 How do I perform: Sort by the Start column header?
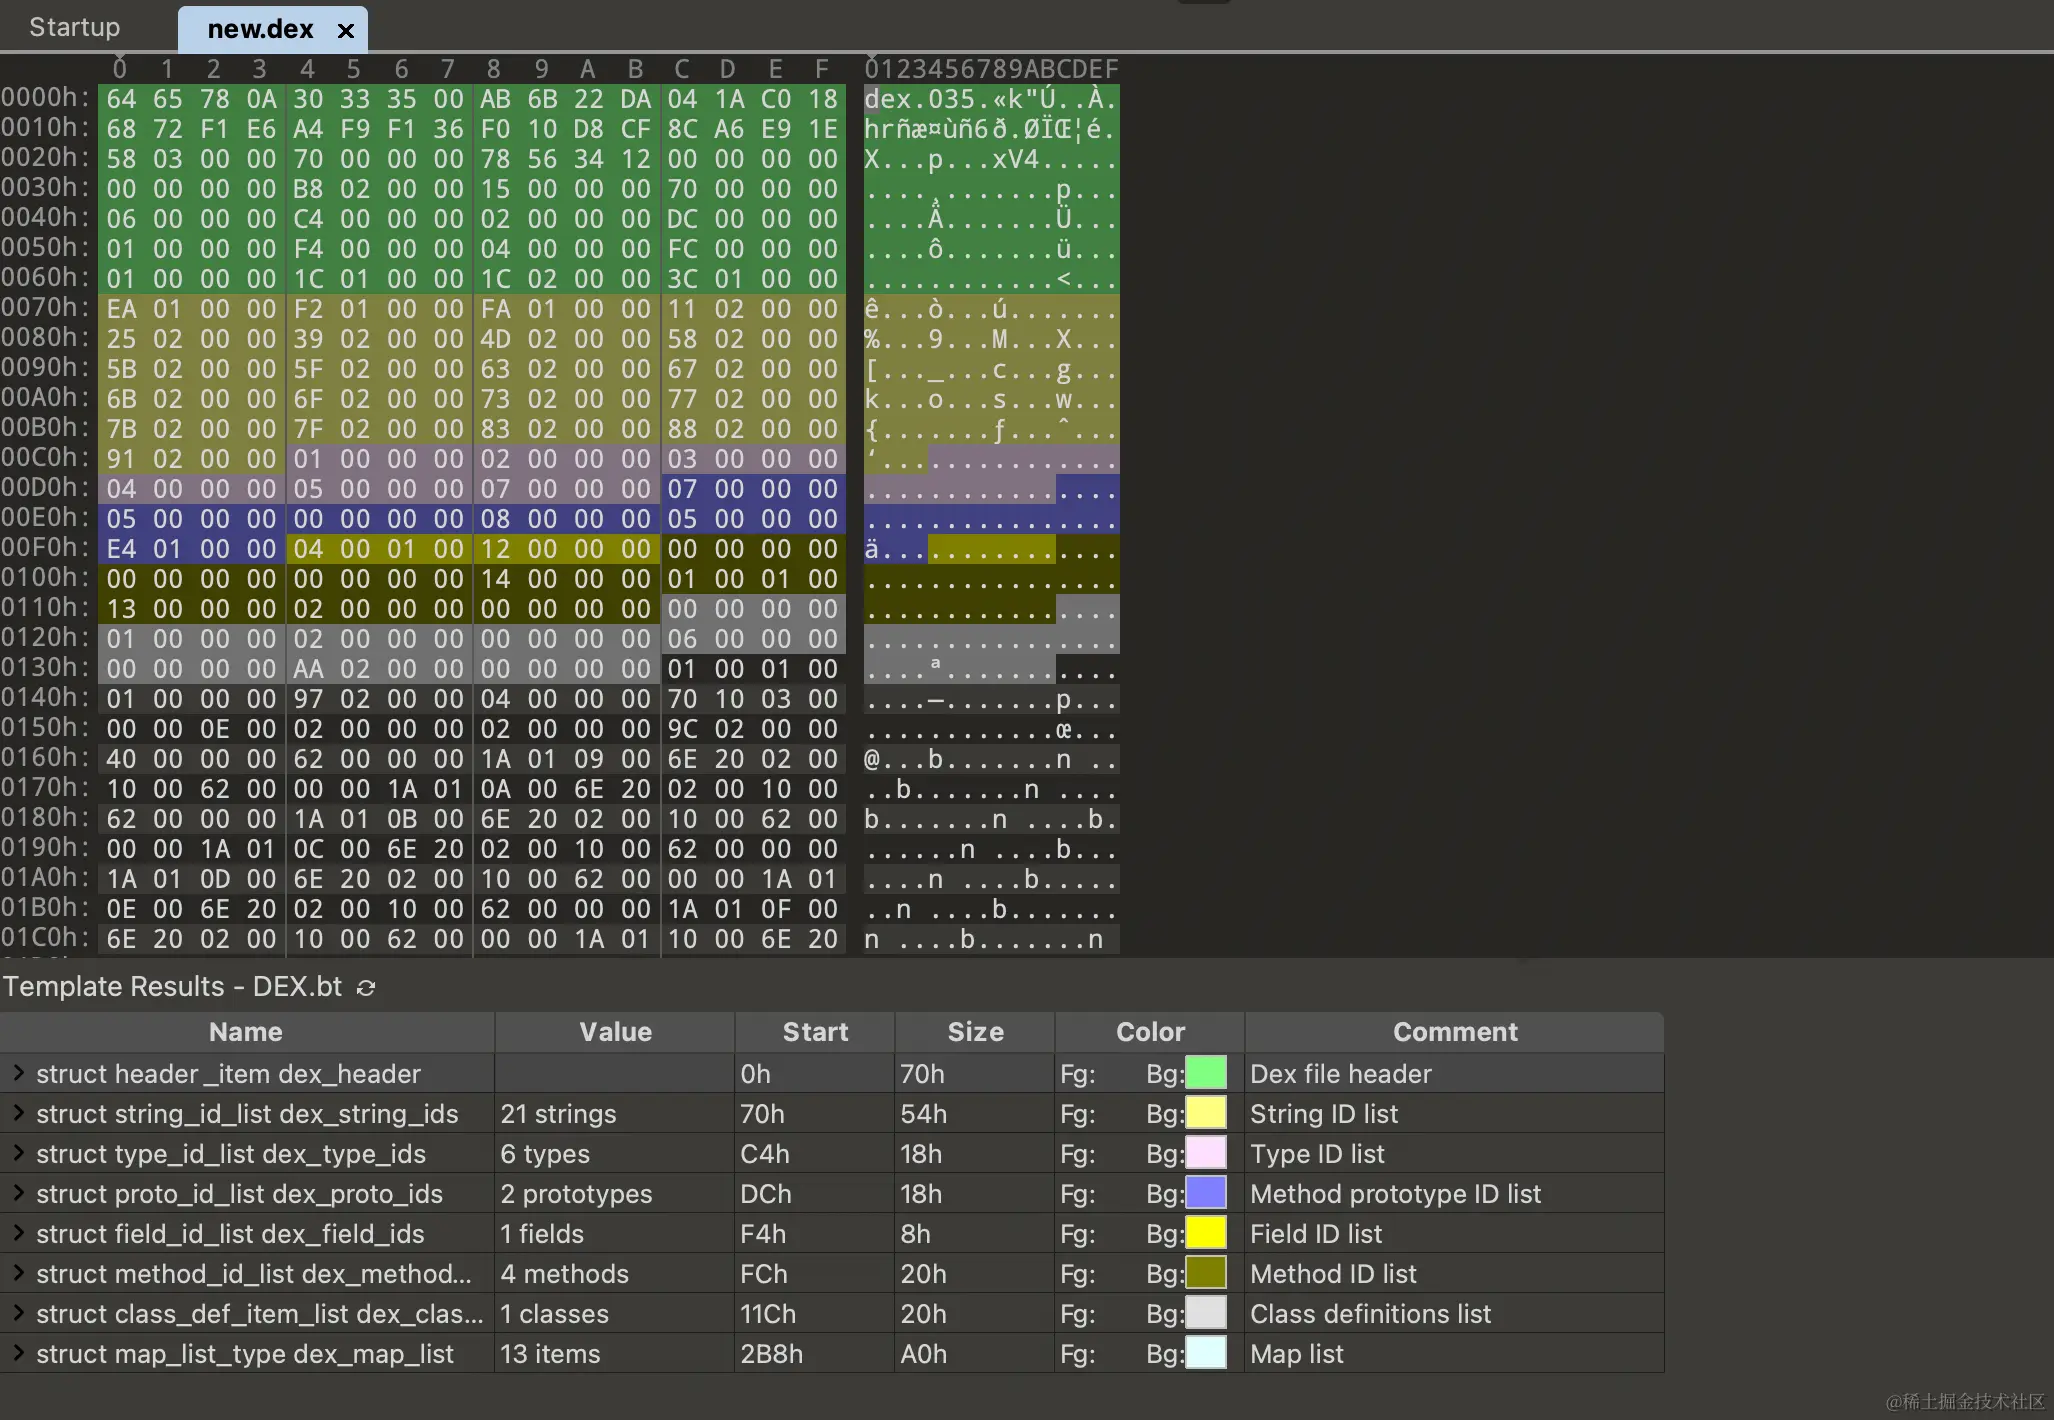(815, 1032)
